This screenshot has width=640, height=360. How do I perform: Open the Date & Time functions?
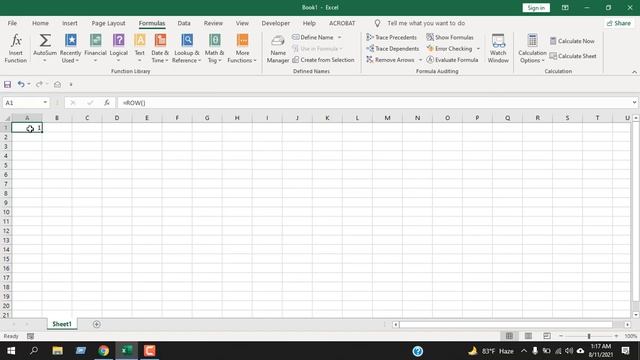point(160,48)
